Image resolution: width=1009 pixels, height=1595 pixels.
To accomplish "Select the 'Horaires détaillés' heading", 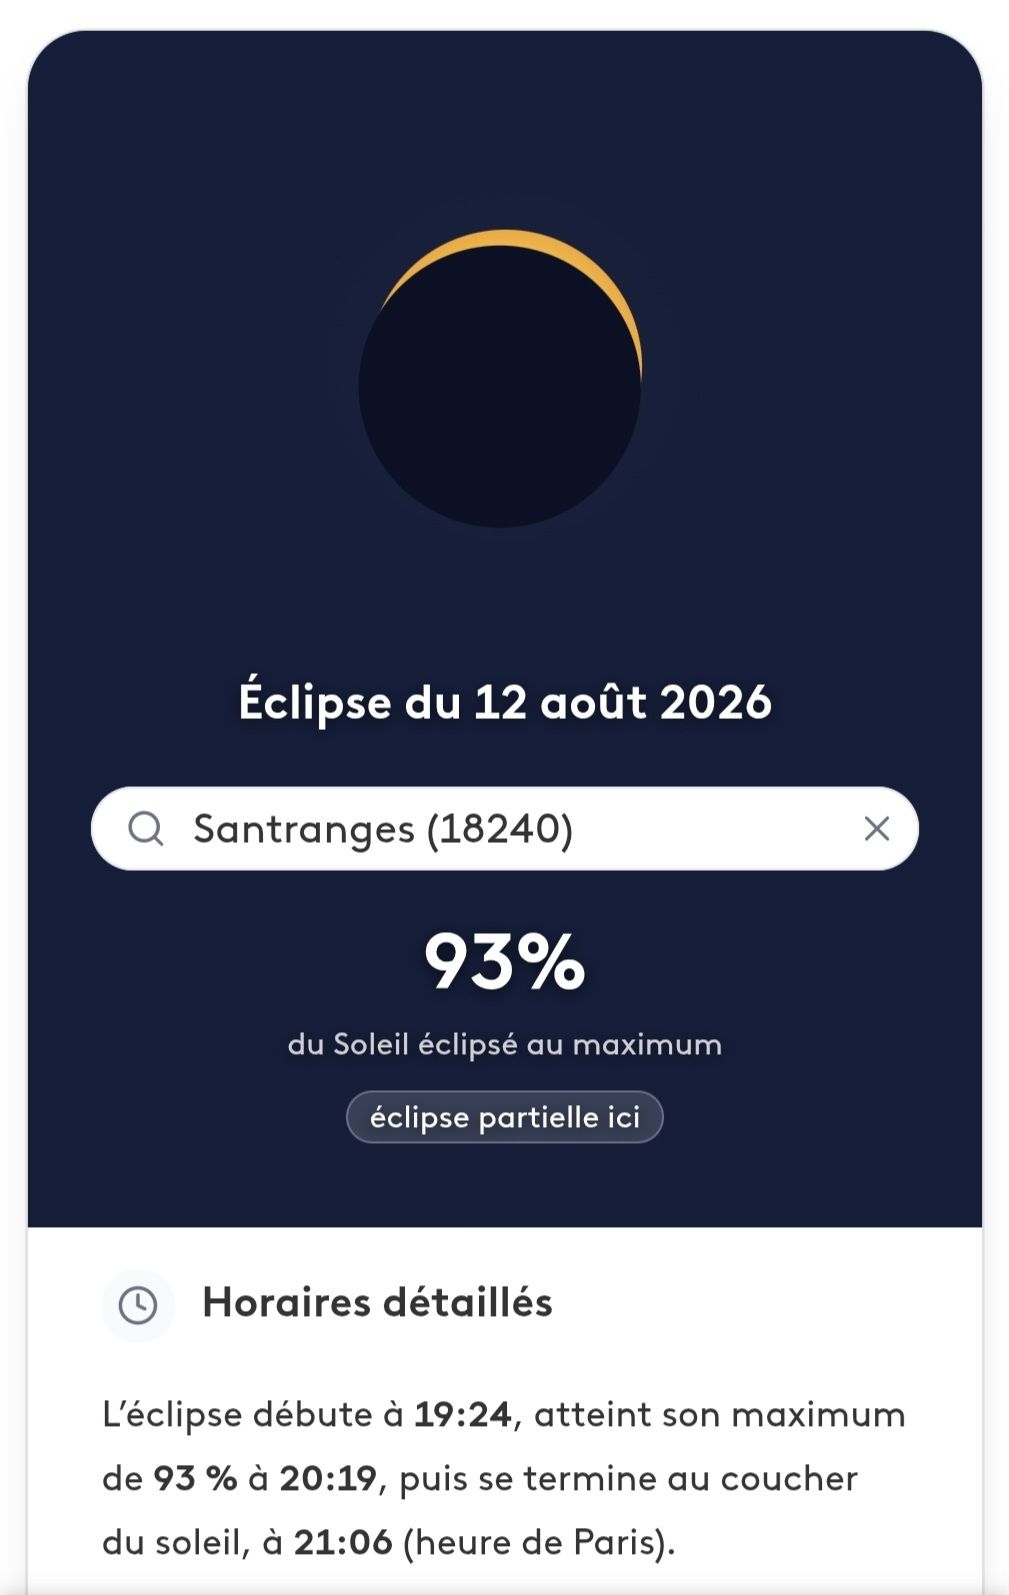I will 377,1303.
